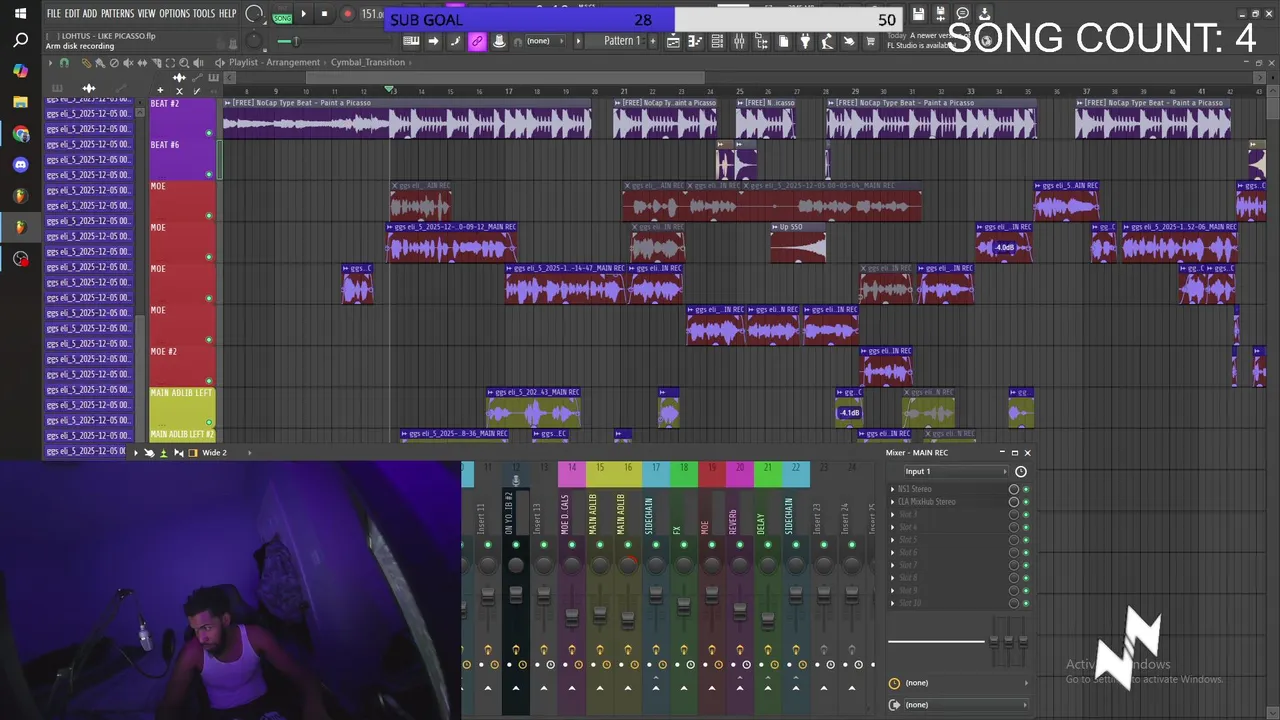Expand the NS1 Stereo slot arrow
Viewport: 1280px width, 720px height.
893,489
